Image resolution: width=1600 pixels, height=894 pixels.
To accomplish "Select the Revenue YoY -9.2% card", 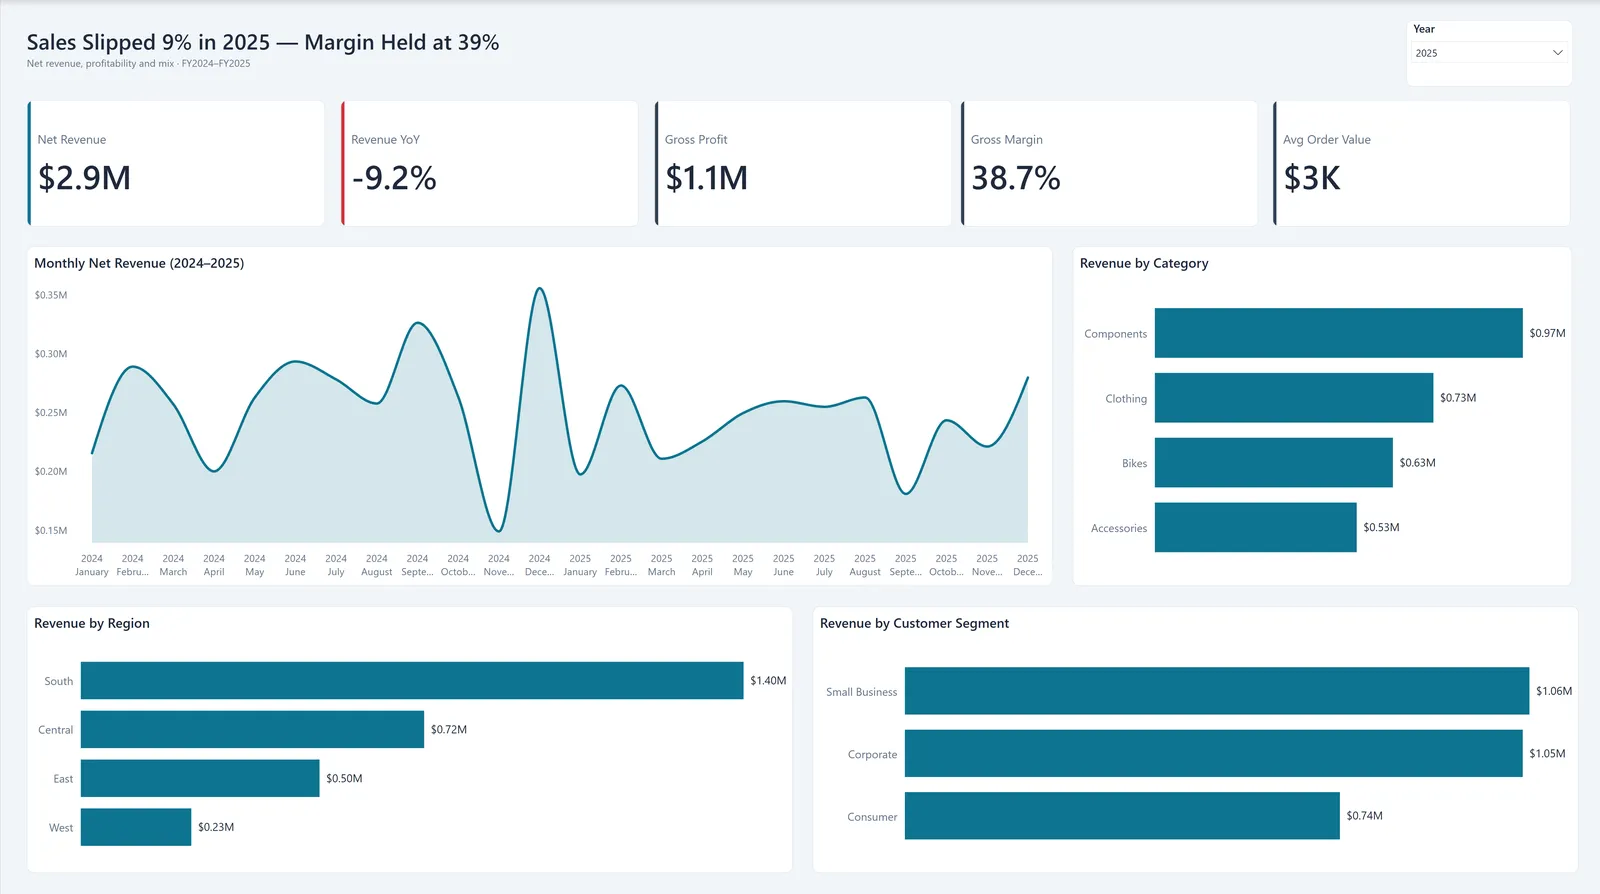I will coord(490,163).
